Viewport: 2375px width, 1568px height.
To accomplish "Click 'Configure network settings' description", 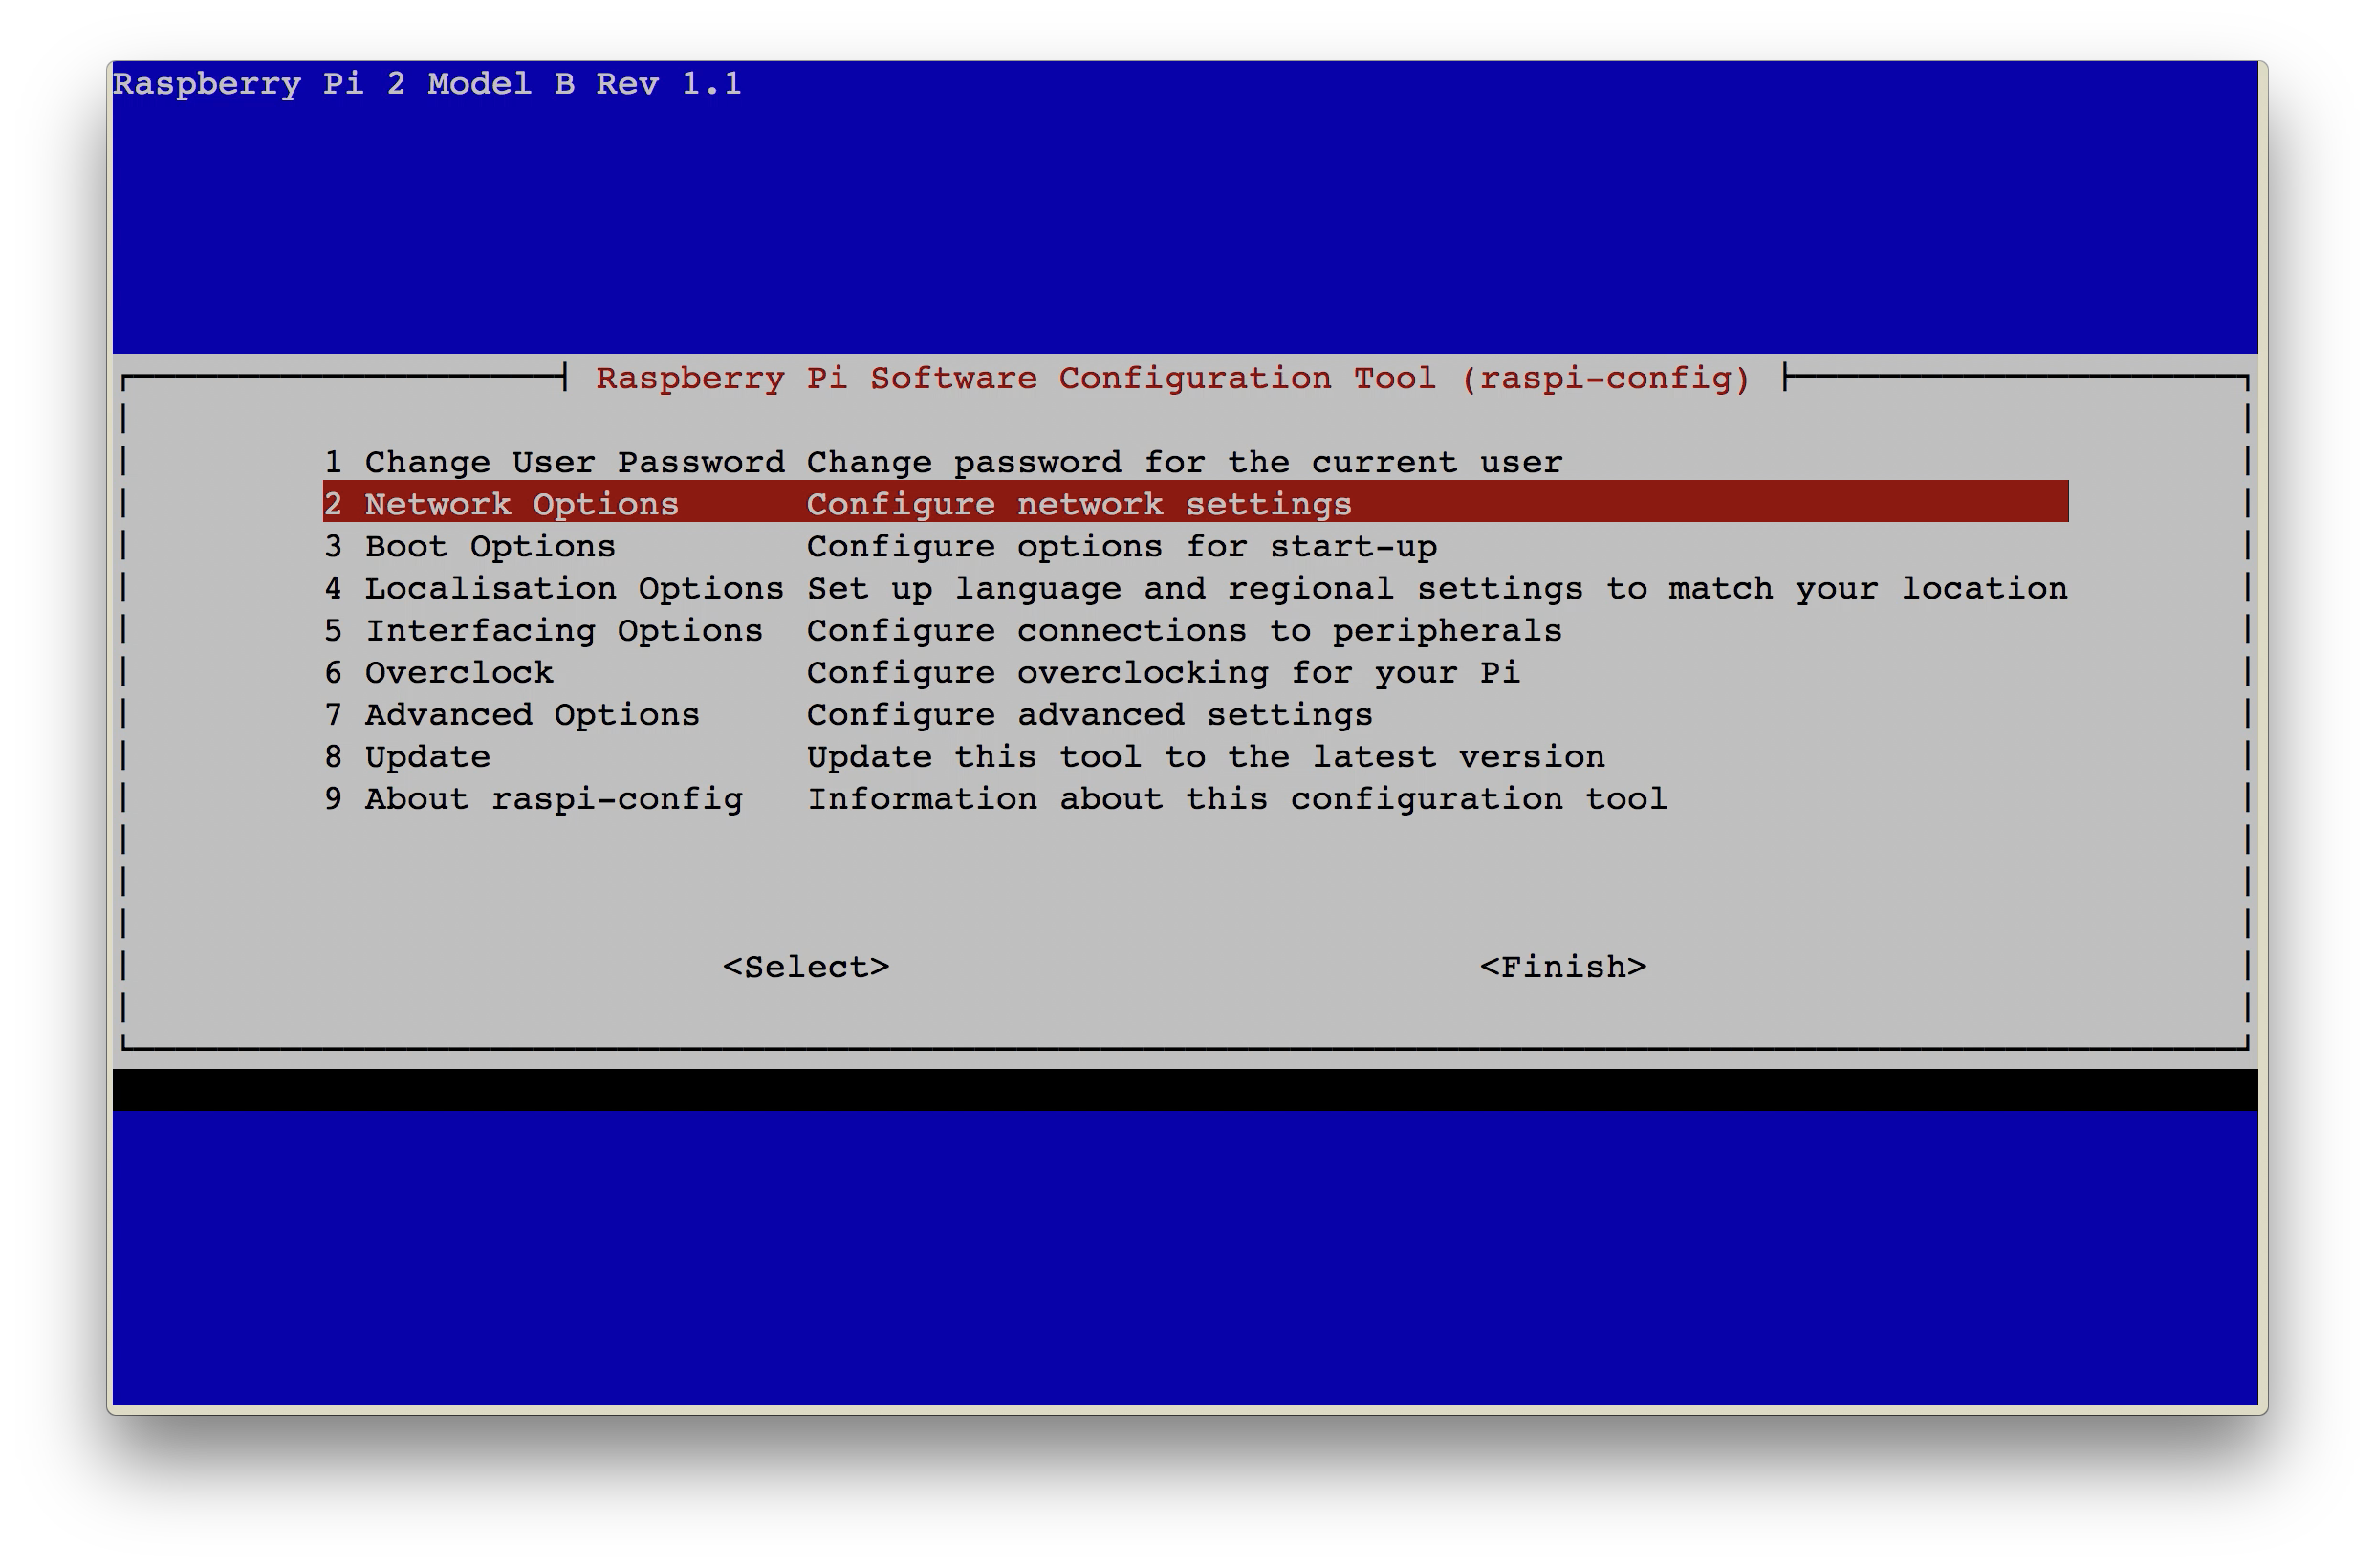I will (1079, 505).
